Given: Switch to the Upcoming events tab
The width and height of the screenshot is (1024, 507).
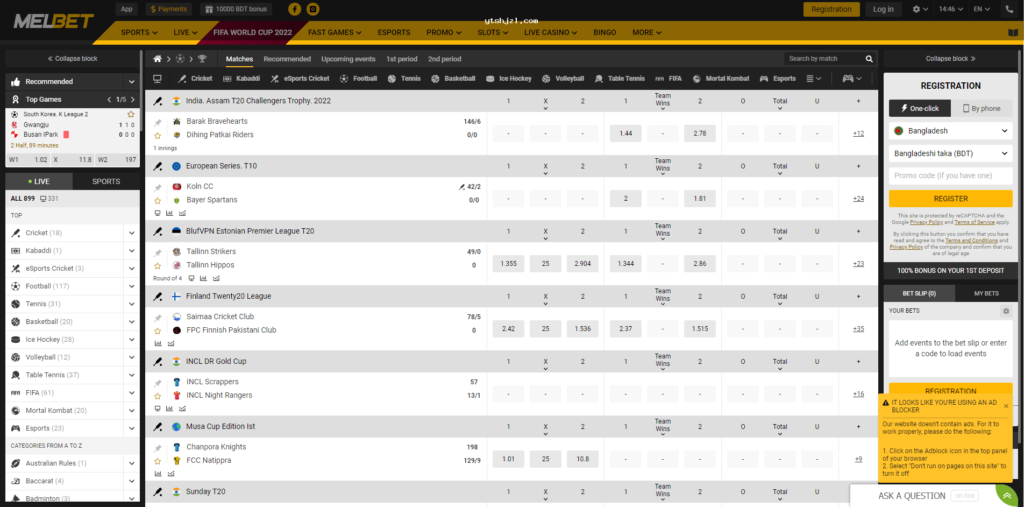Looking at the screenshot, I should point(348,59).
